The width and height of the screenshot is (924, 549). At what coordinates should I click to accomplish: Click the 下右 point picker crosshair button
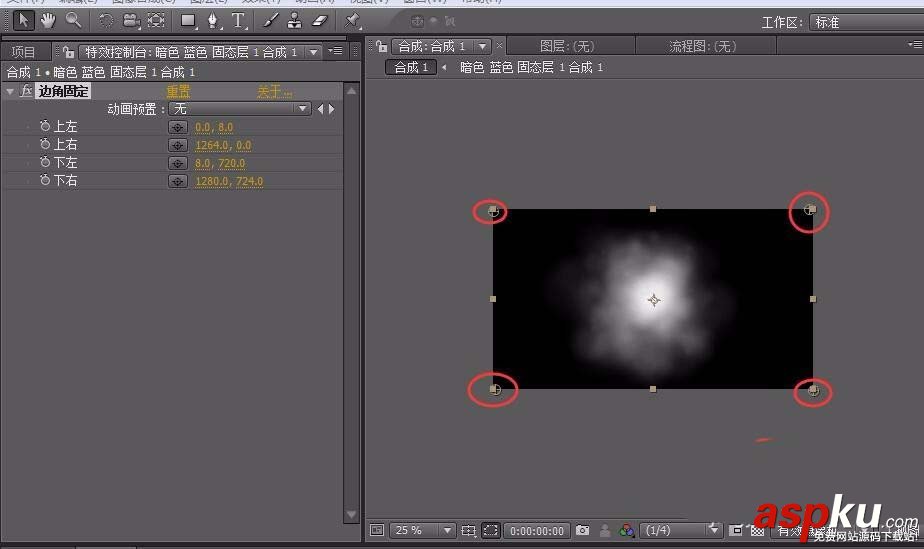pos(177,181)
